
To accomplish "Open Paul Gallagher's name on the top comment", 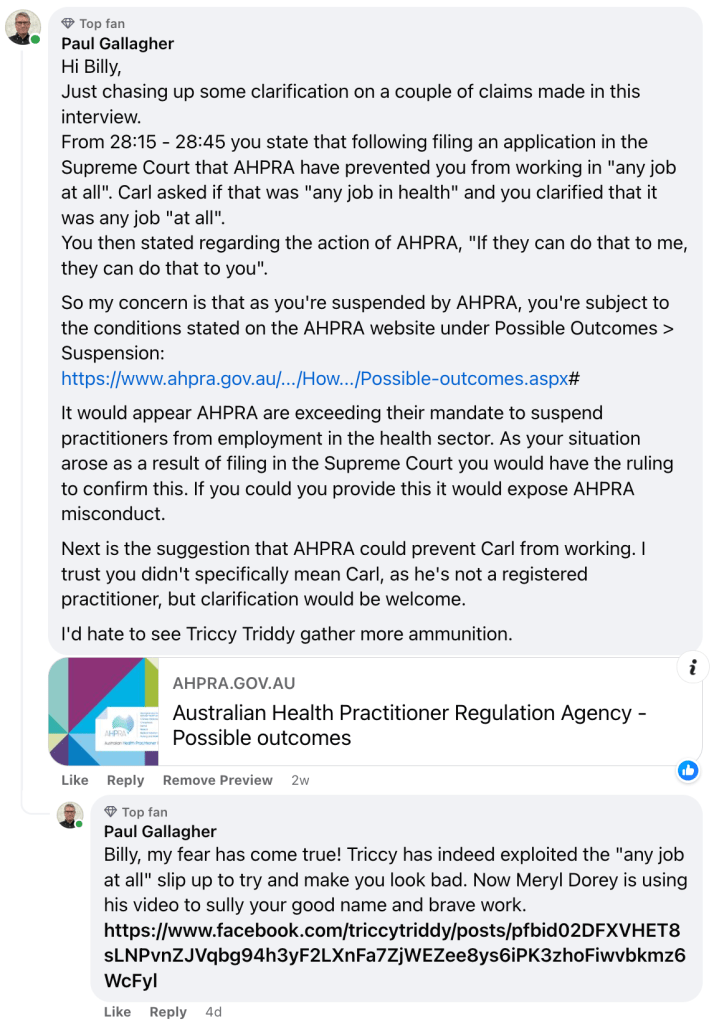I will point(118,43).
